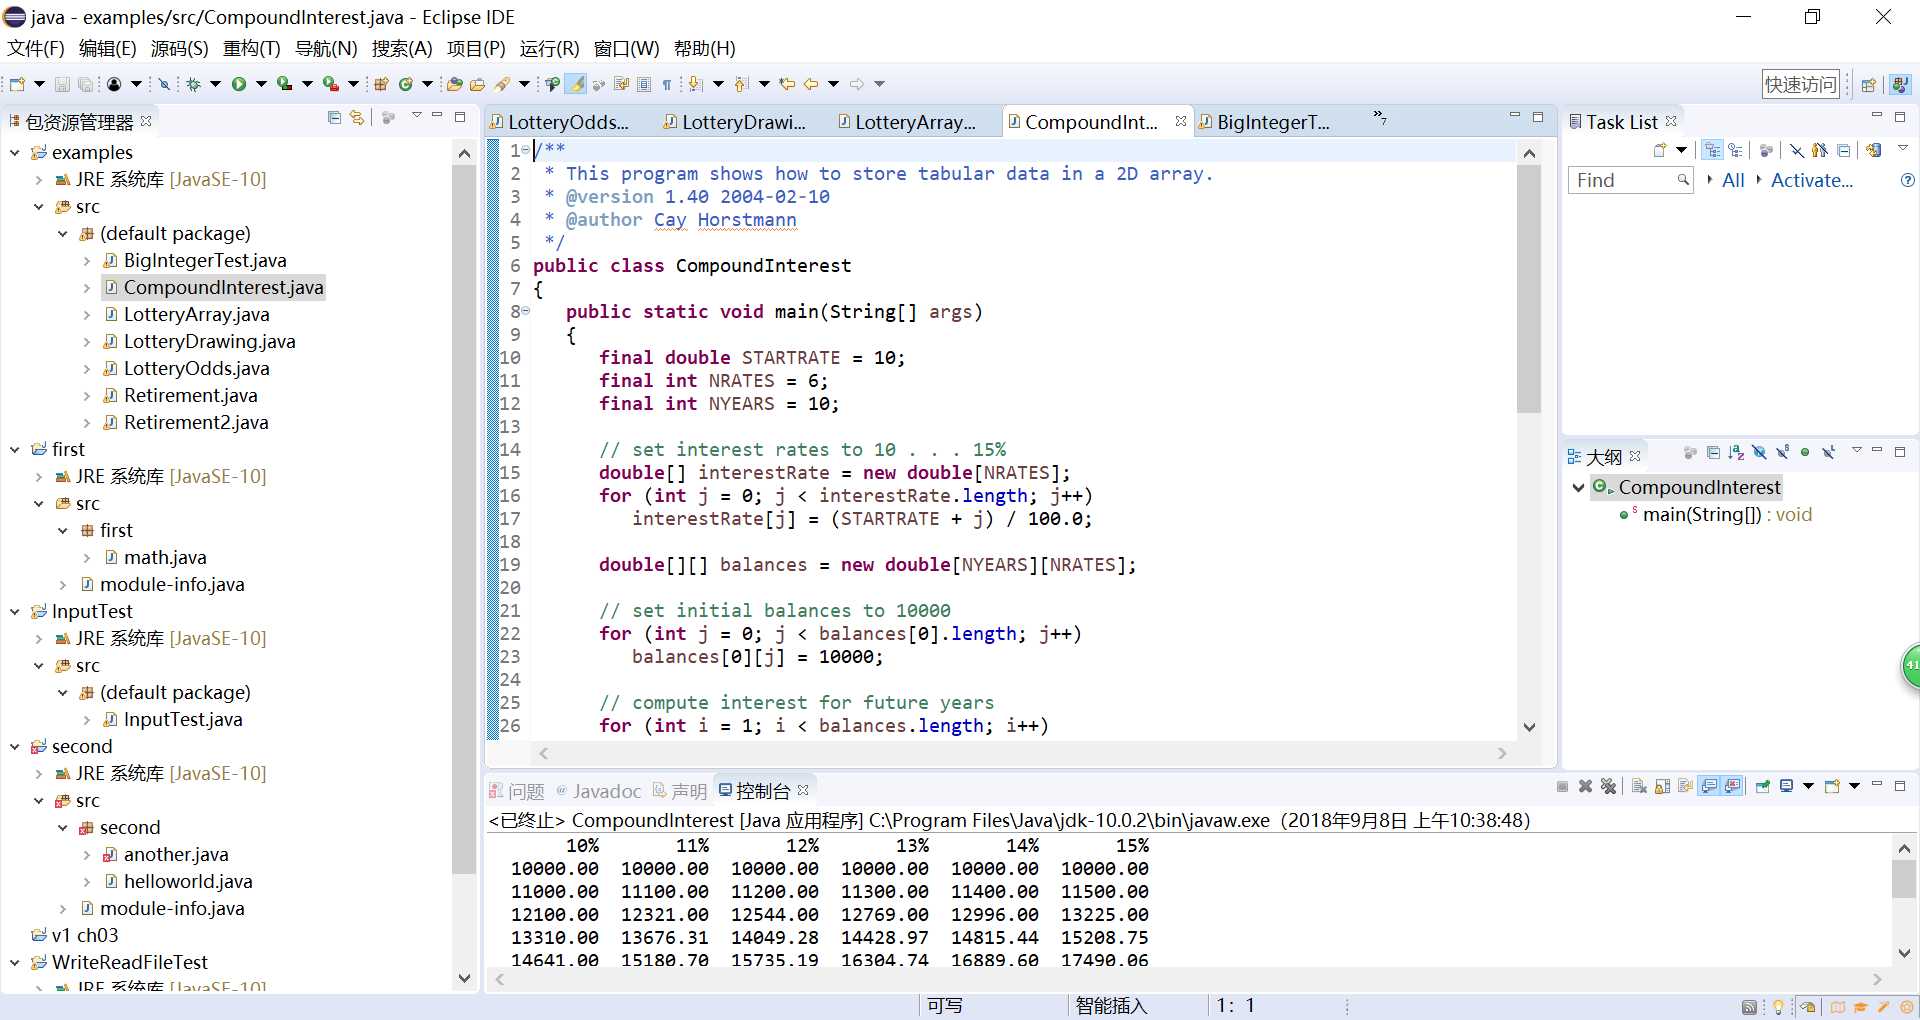Click the Clear Console icon
Viewport: 1920px width, 1020px height.
point(1639,786)
